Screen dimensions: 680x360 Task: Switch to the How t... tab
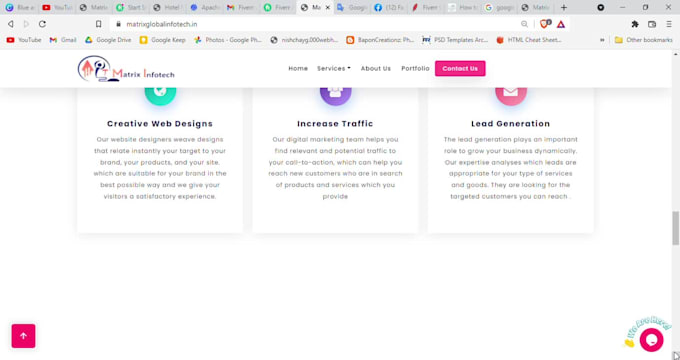click(x=464, y=7)
